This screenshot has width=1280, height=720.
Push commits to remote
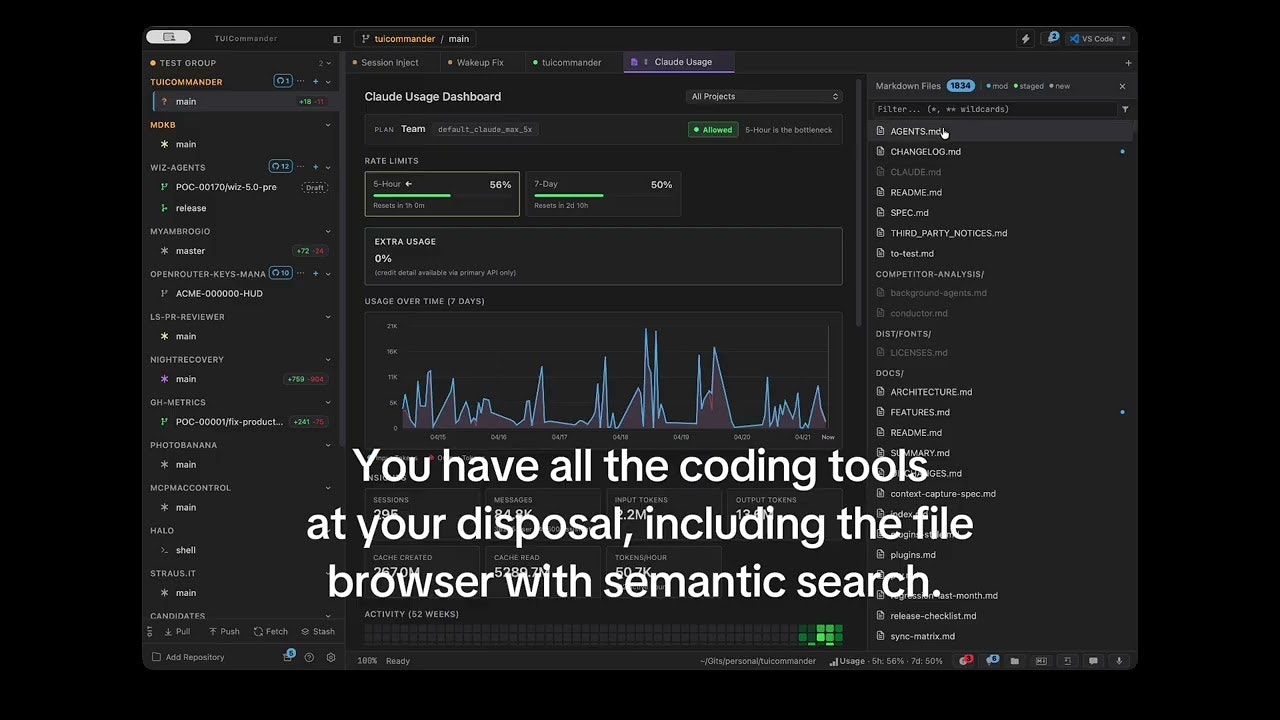point(224,632)
